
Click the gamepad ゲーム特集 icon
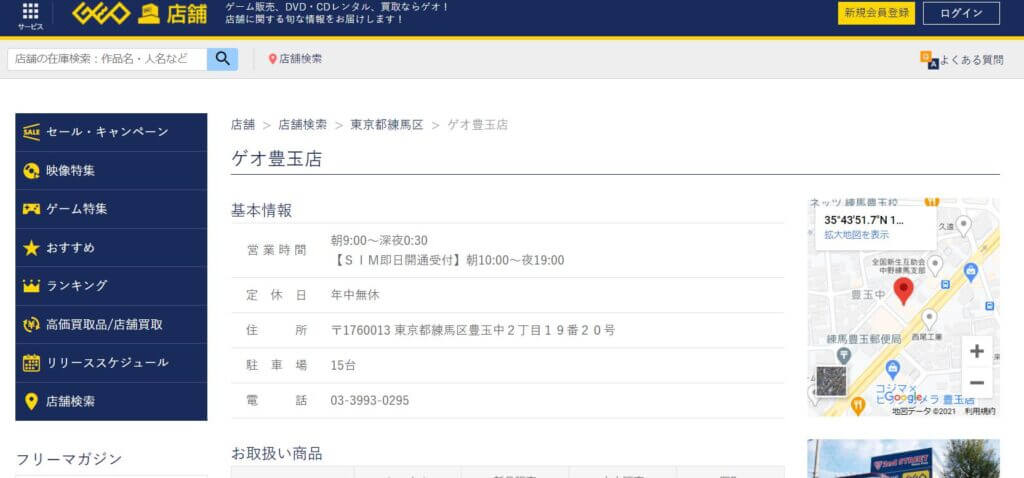[x=31, y=209]
